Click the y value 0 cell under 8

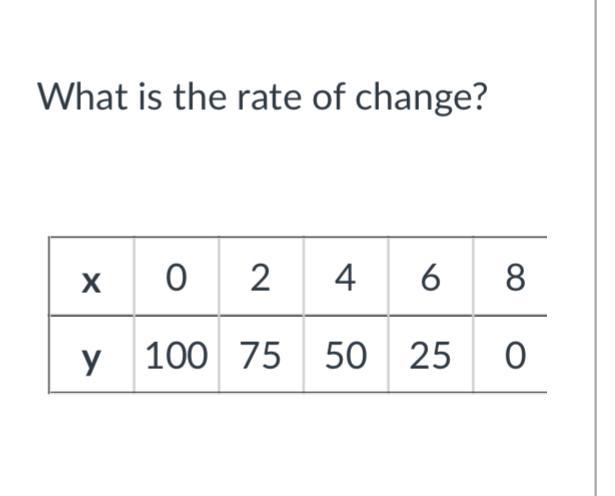510,354
